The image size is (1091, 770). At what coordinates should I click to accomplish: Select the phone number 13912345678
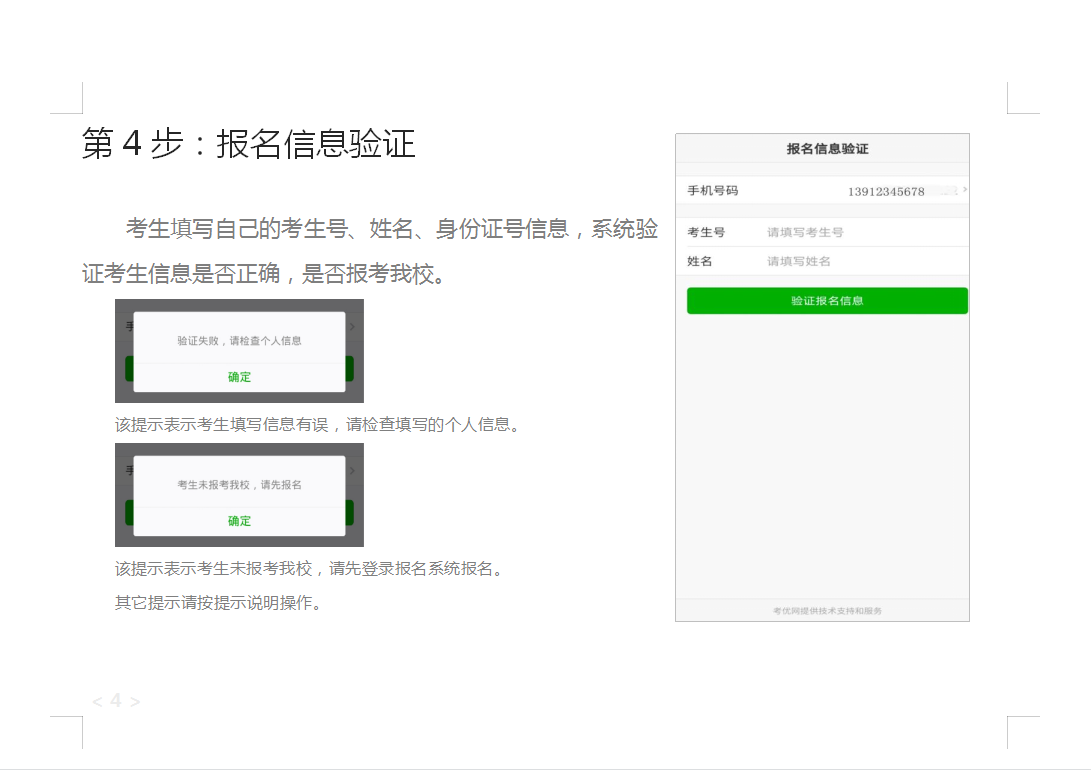pyautogui.click(x=886, y=191)
